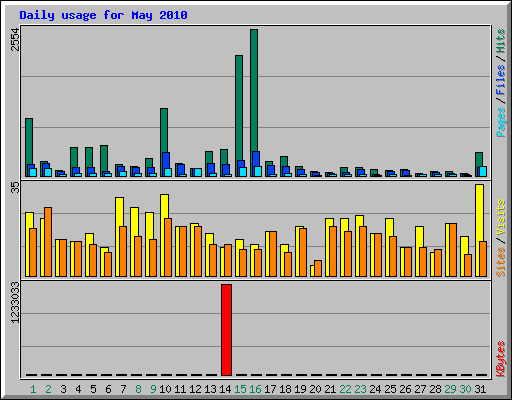Click the "Files" legend label

[501, 80]
